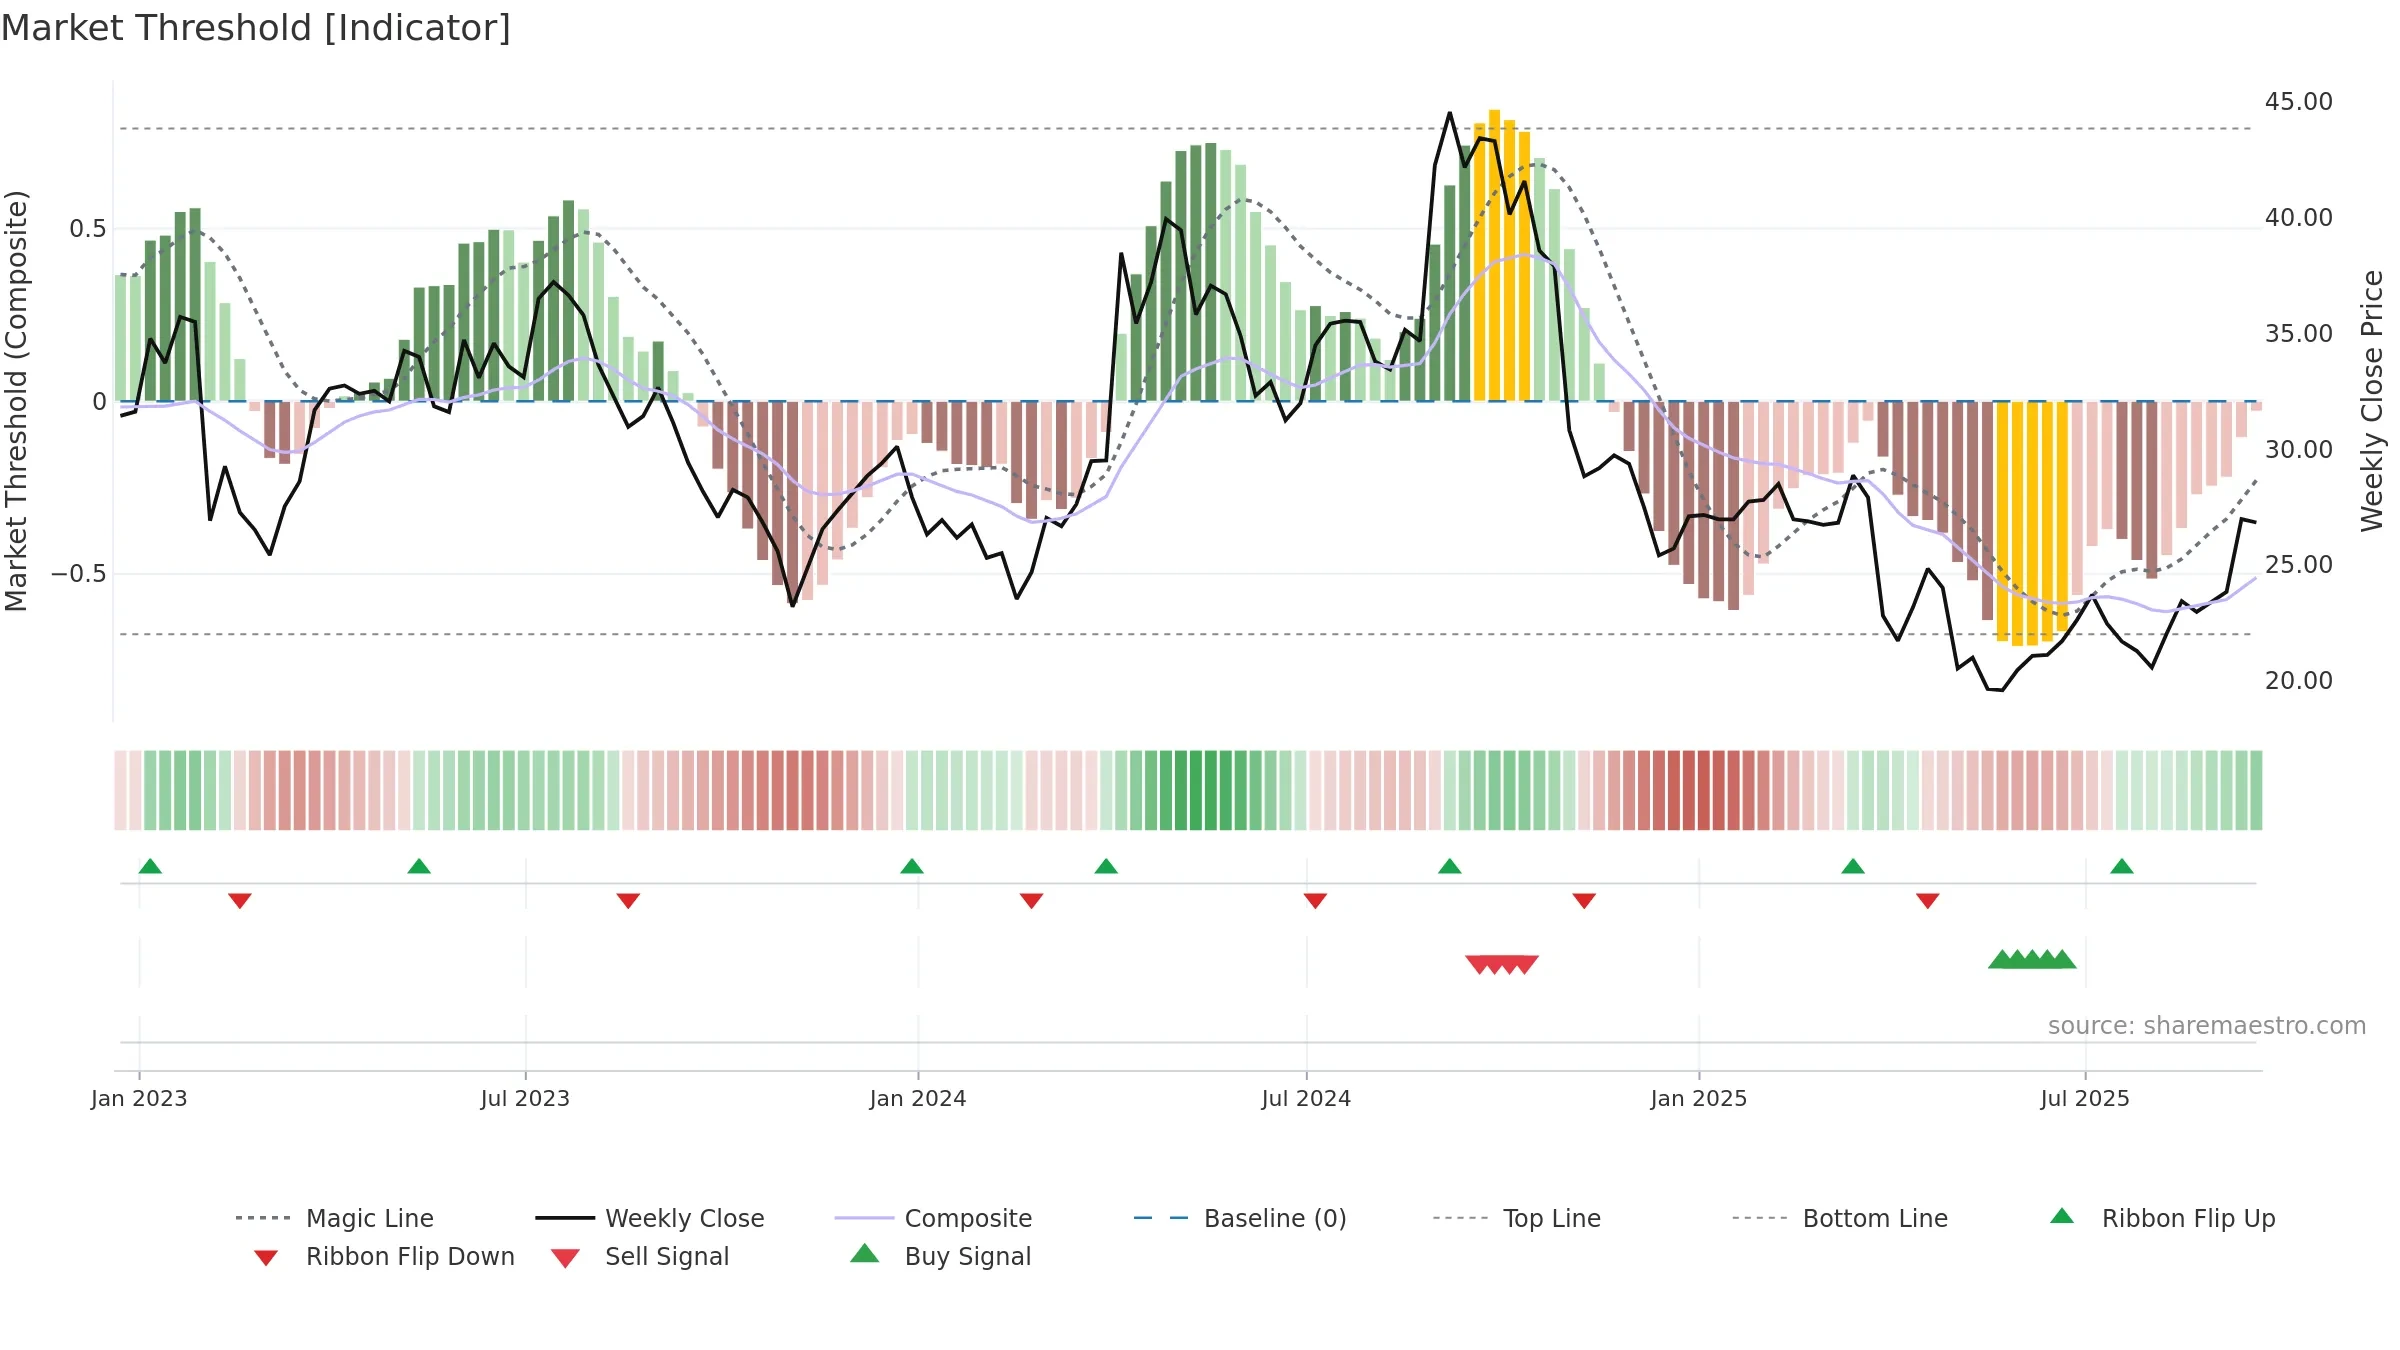Click the darkest green segment of the ribbon
The image size is (2400, 1350).
pos(1211,790)
